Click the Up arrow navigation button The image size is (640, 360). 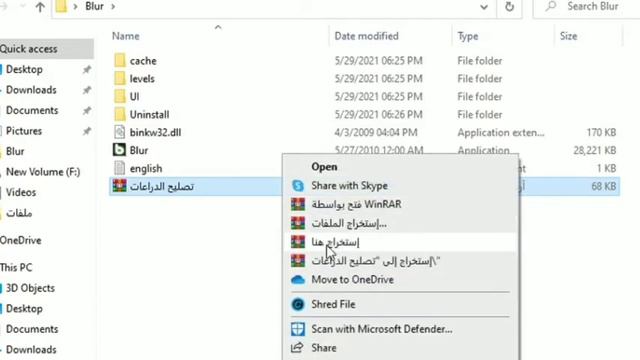point(40,7)
